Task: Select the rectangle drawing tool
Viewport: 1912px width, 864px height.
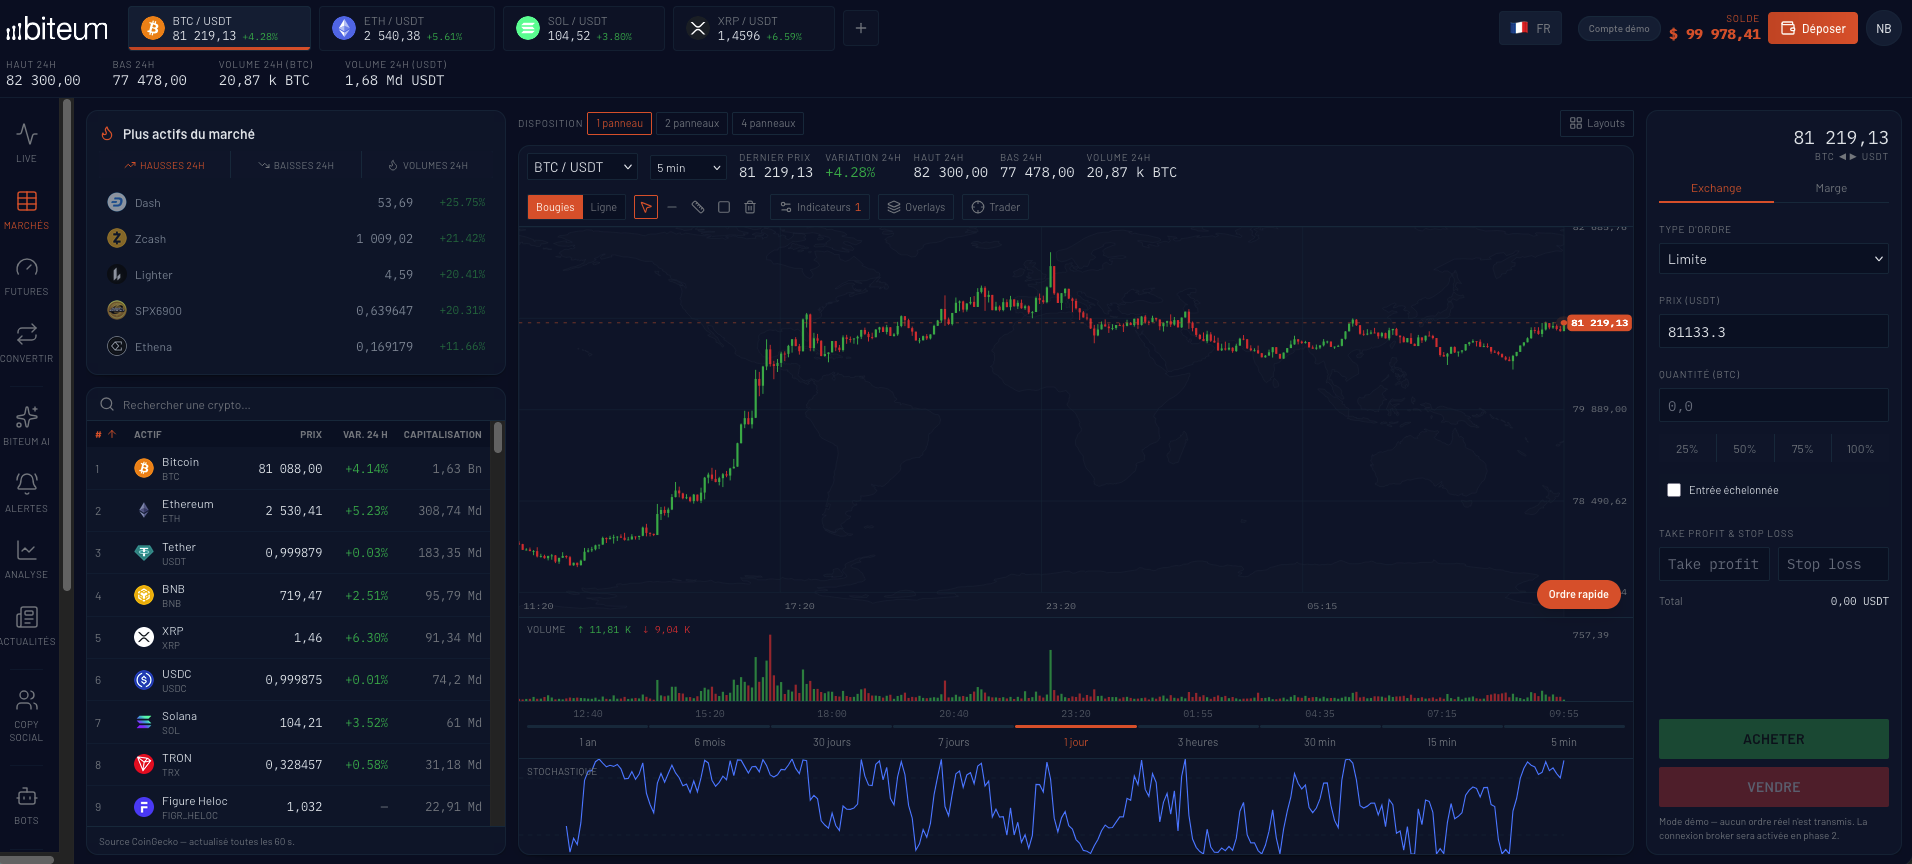Action: 724,207
